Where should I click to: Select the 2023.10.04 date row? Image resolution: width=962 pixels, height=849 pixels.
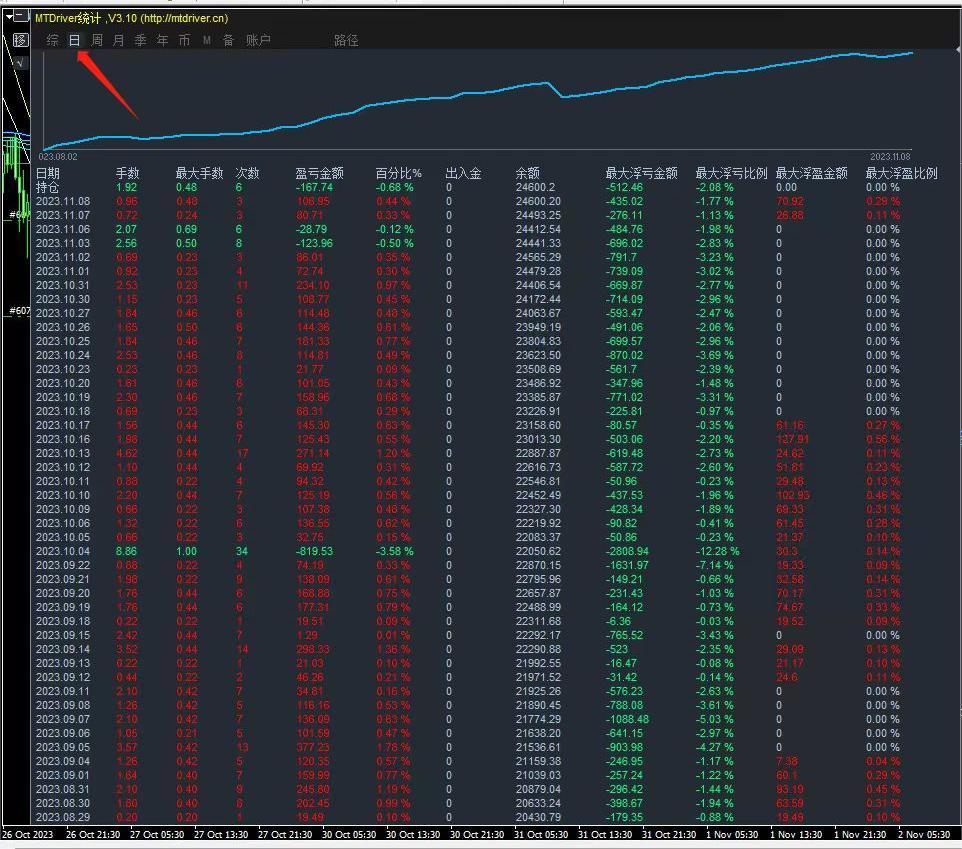63,551
